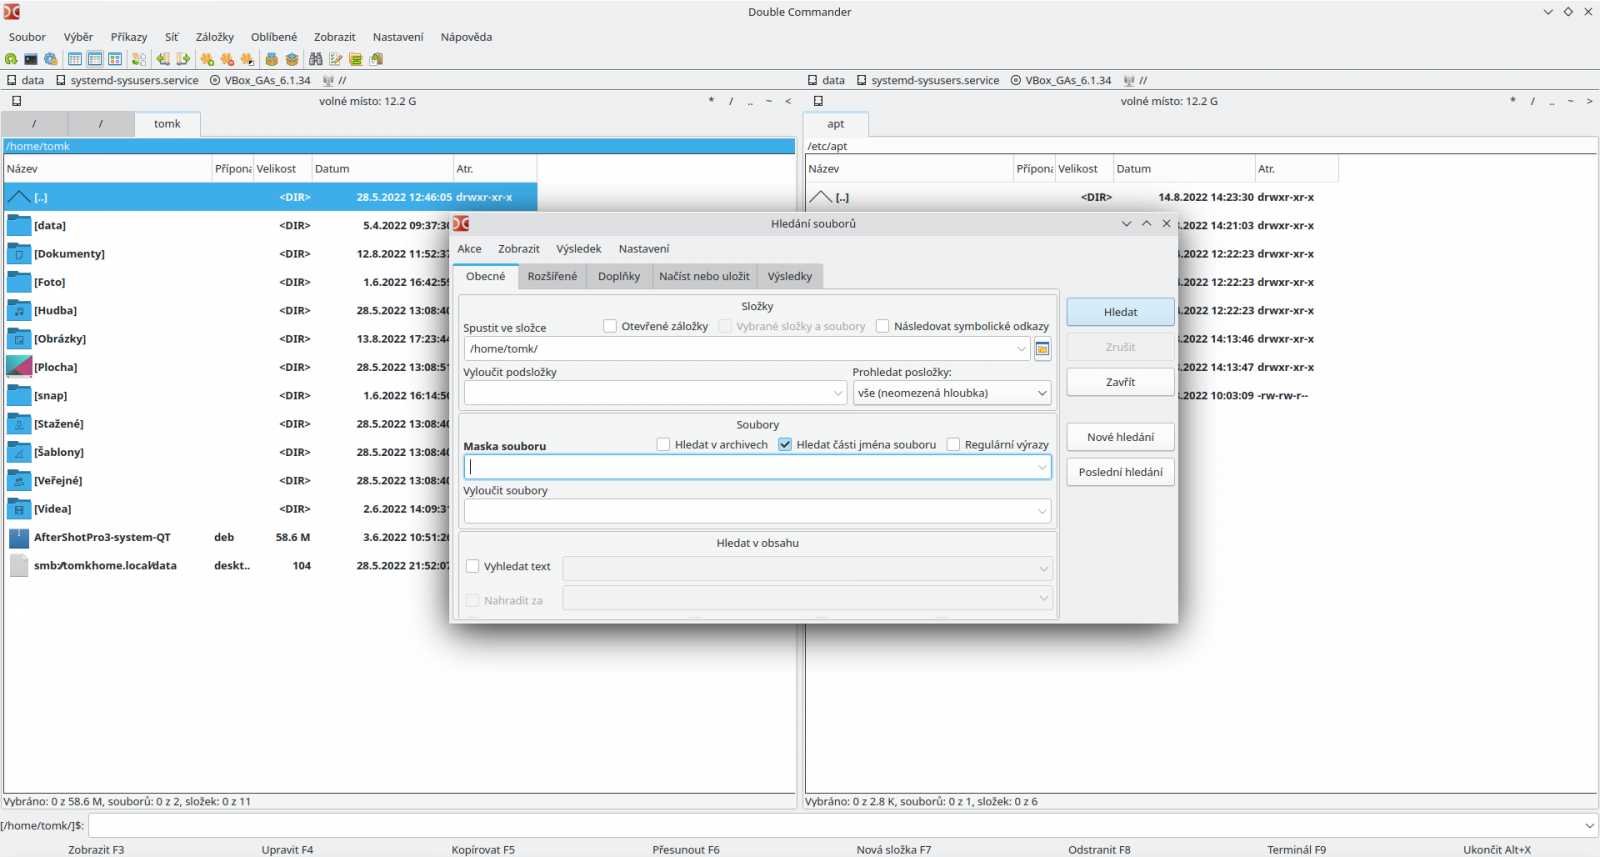Click the extract files box icon
This screenshot has height=857, width=1600.
click(x=292, y=59)
